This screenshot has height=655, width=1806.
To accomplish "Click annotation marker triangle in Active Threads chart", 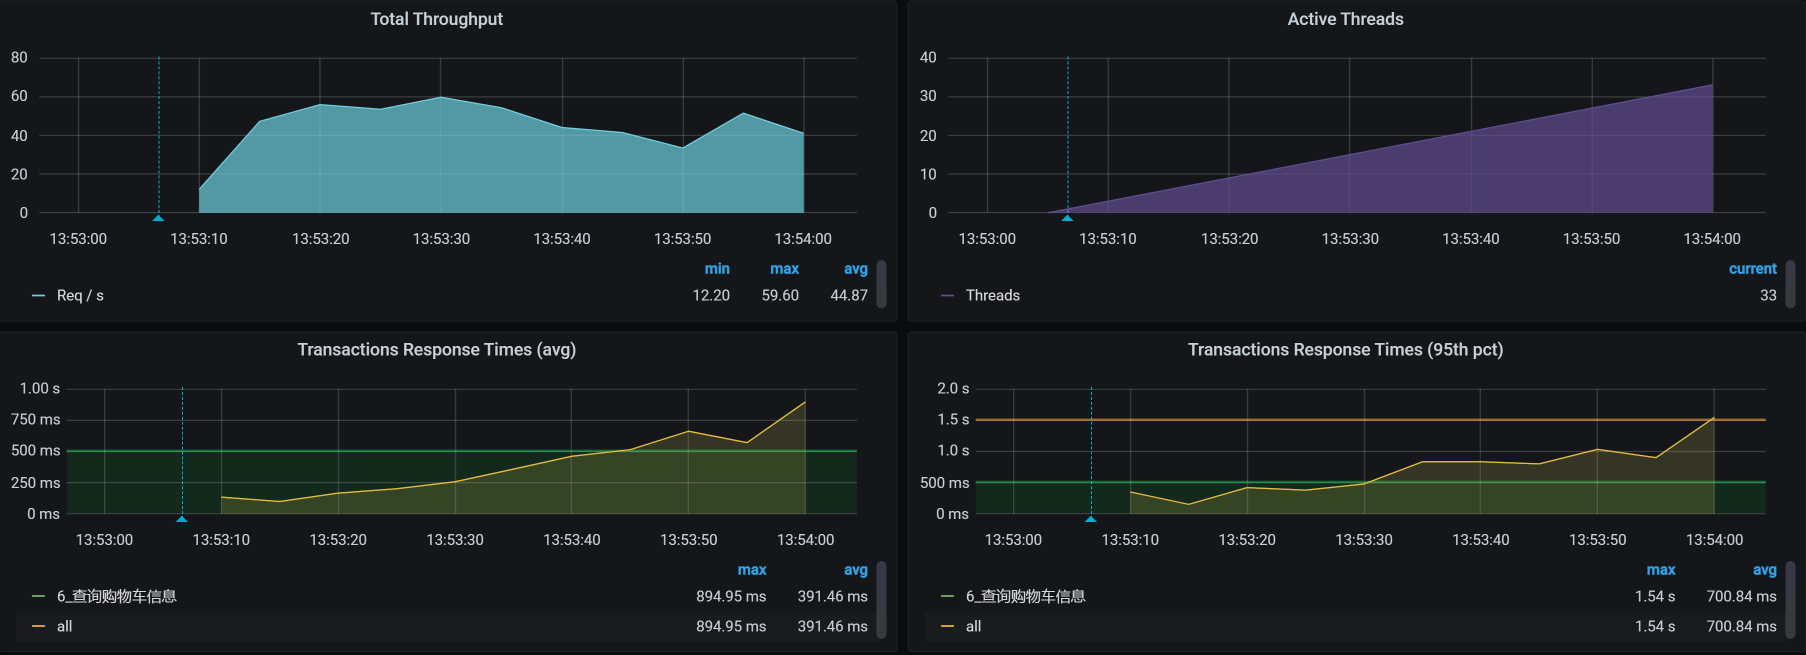I will (x=1067, y=217).
